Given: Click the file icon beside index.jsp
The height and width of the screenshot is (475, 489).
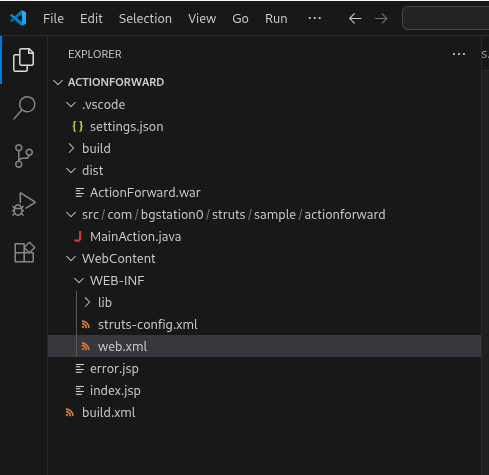Looking at the screenshot, I should [80, 391].
